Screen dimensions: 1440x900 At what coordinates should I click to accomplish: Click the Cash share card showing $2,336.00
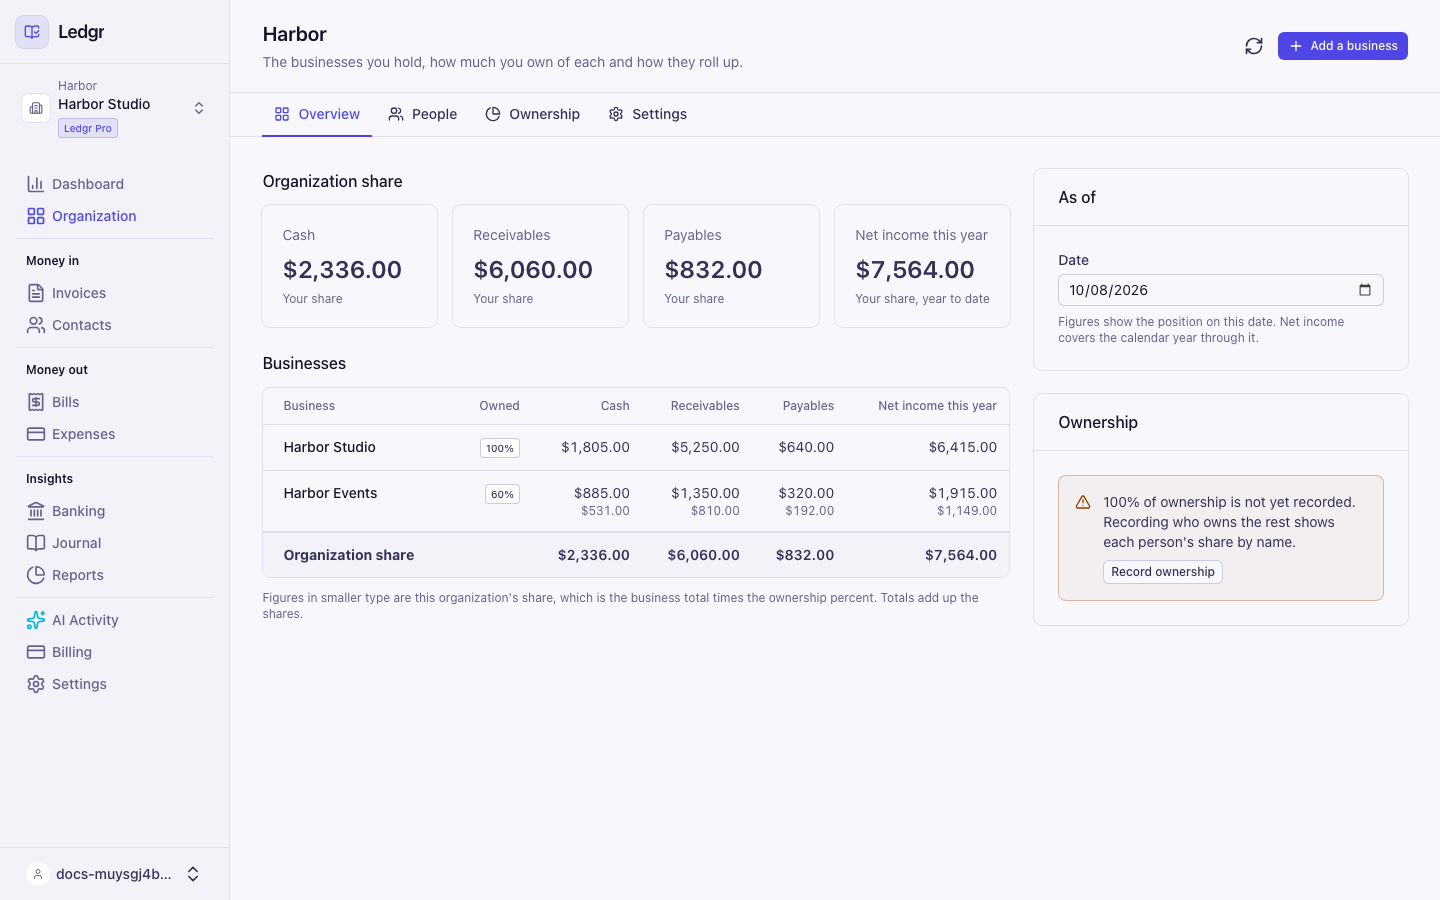pyautogui.click(x=350, y=266)
